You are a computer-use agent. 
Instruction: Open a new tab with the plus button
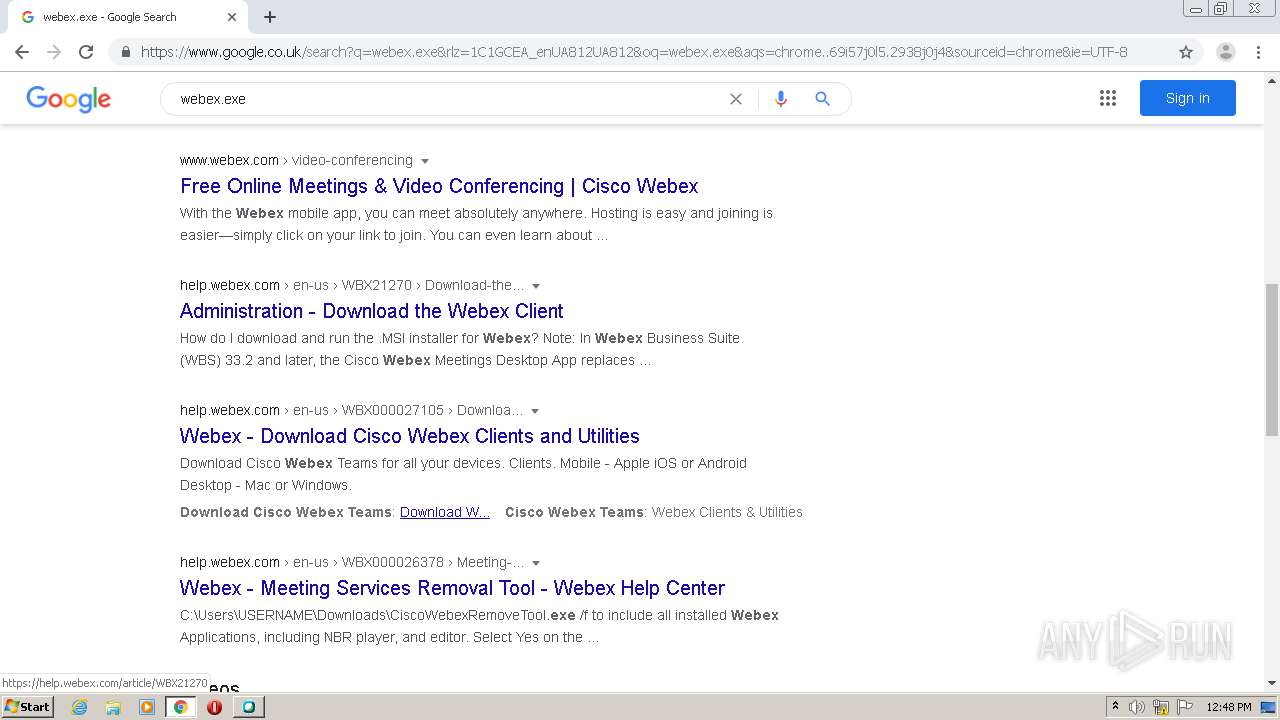[270, 17]
